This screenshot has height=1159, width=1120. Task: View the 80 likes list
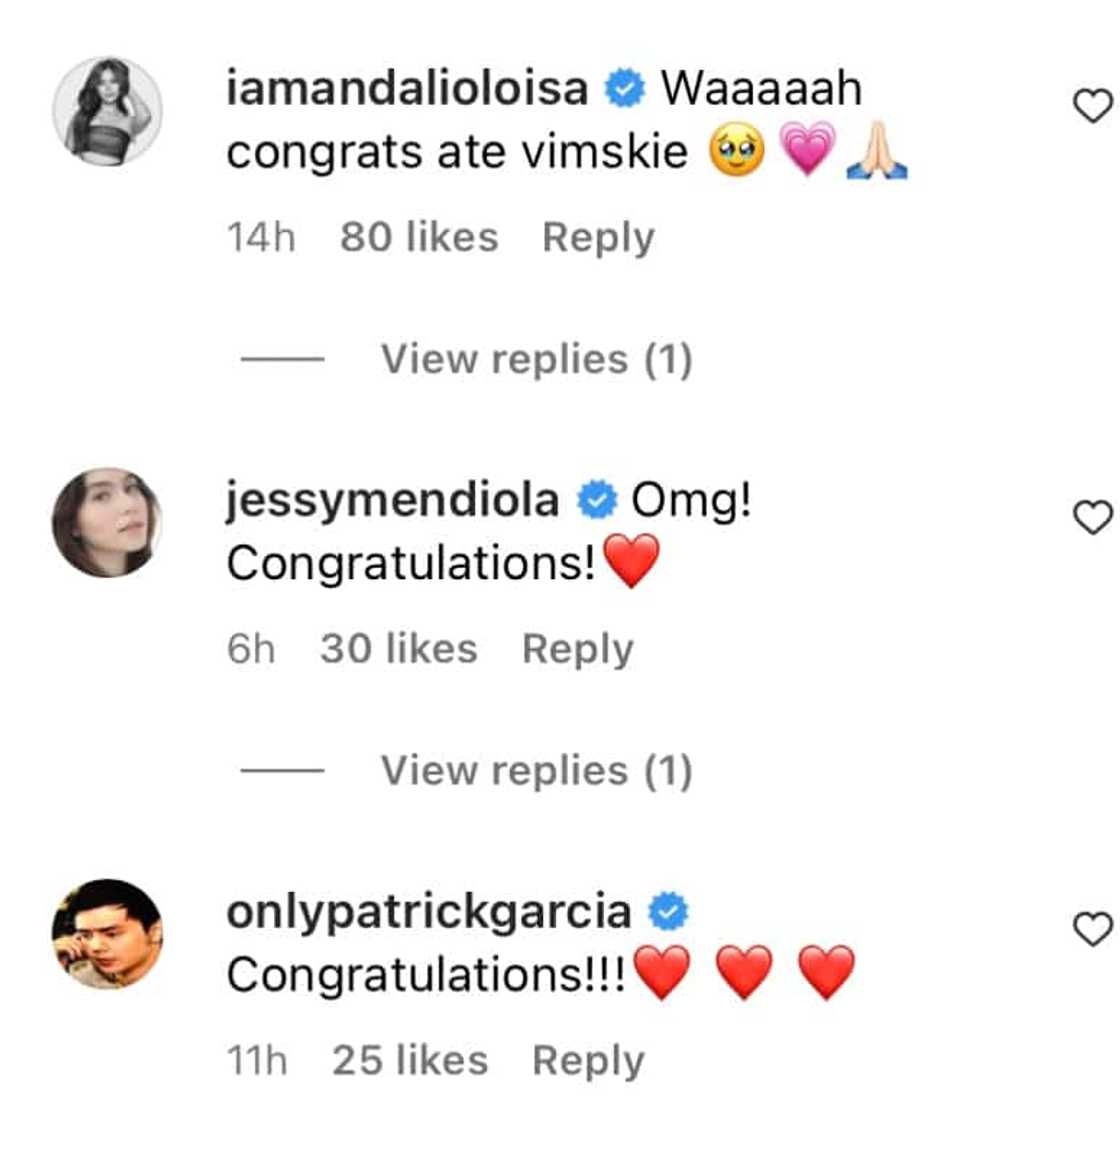point(419,238)
